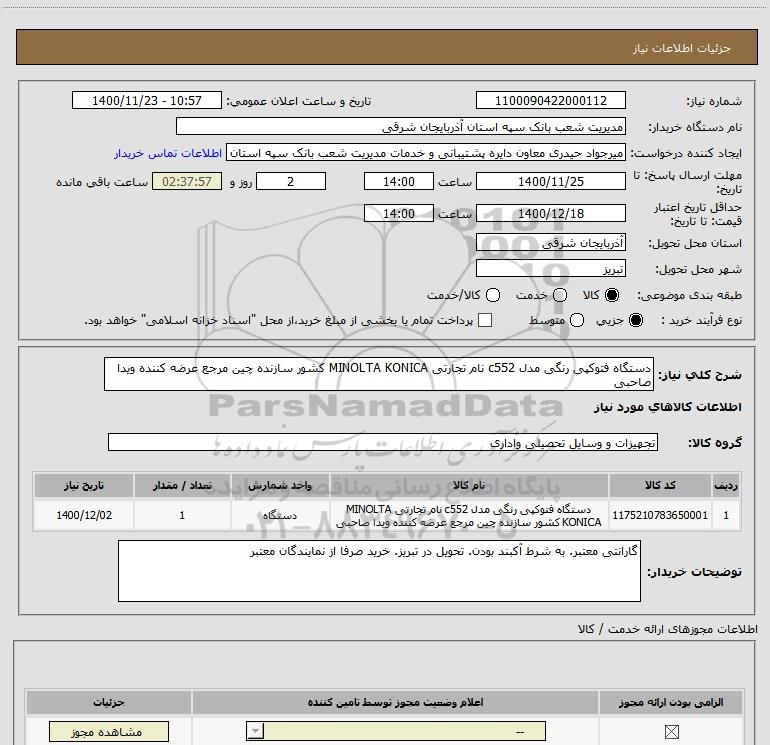Click delivery province field آذربایجان شرقی

pyautogui.click(x=550, y=243)
